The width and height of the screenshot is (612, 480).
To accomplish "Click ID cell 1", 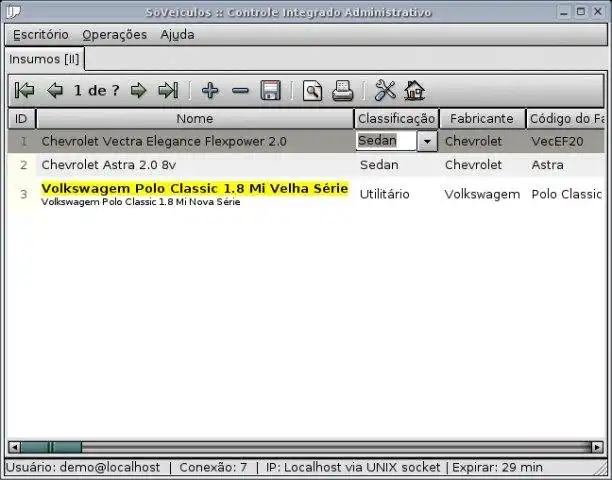I will click(x=23, y=141).
